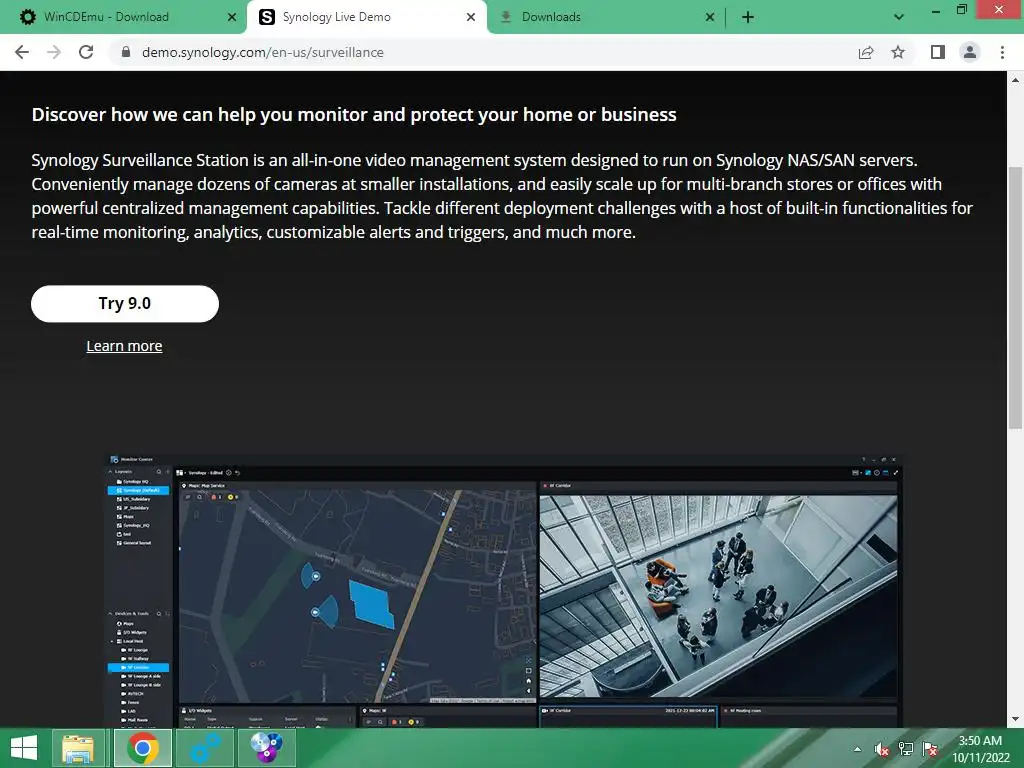The height and width of the screenshot is (768, 1024).
Task: Open the blue gears taskbar app
Action: [205, 748]
